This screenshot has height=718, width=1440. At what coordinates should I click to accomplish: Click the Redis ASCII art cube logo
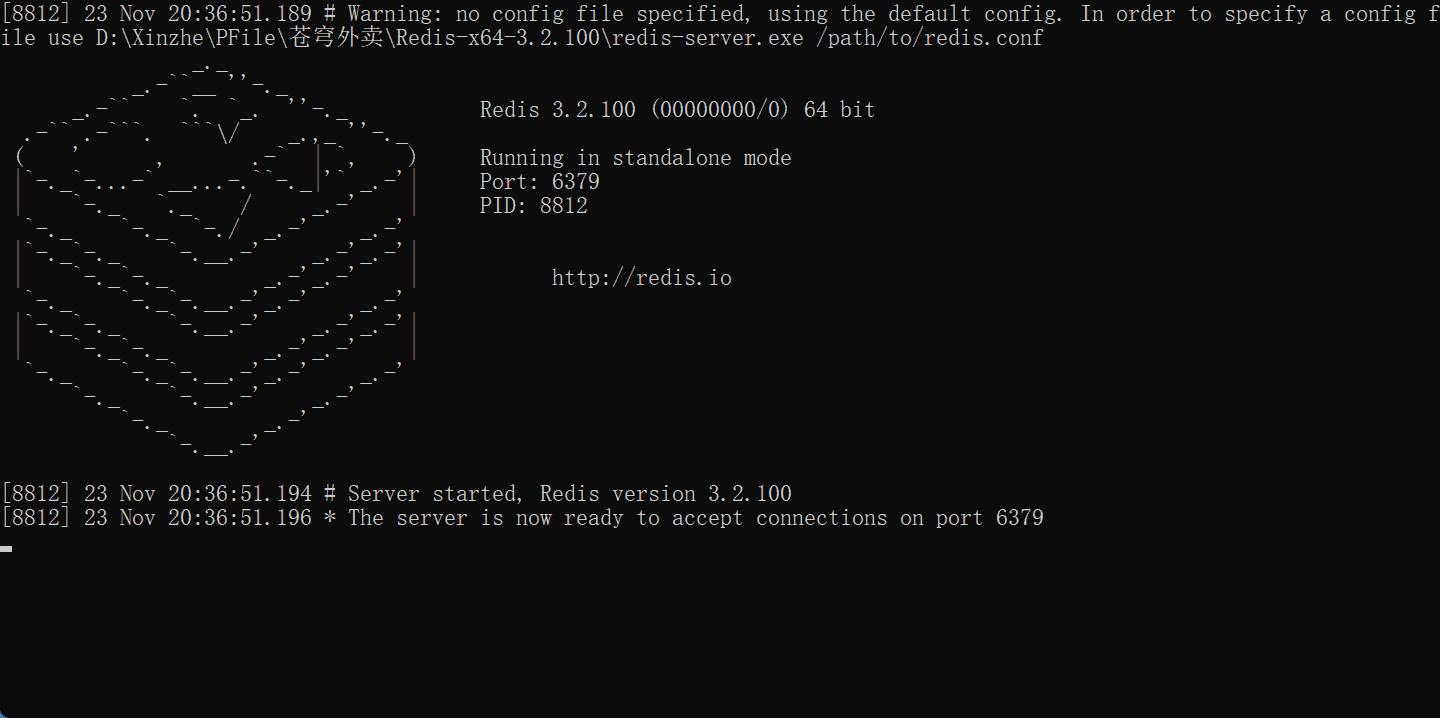pyautogui.click(x=215, y=260)
